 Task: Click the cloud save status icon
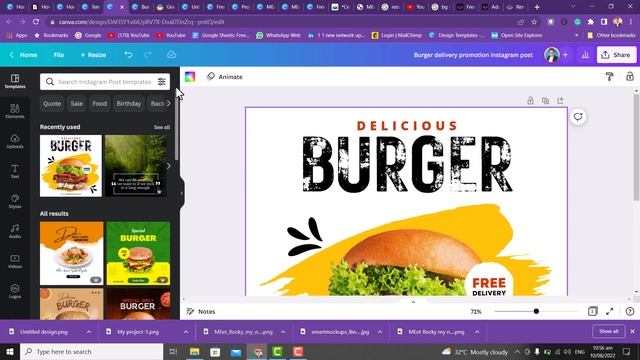pyautogui.click(x=171, y=54)
